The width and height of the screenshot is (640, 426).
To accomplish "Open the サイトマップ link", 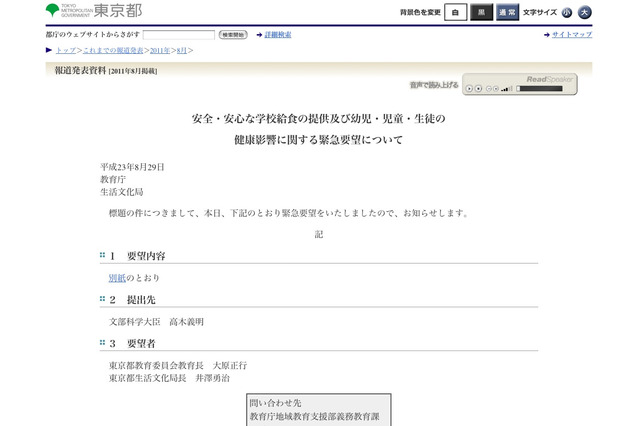I will pos(572,35).
